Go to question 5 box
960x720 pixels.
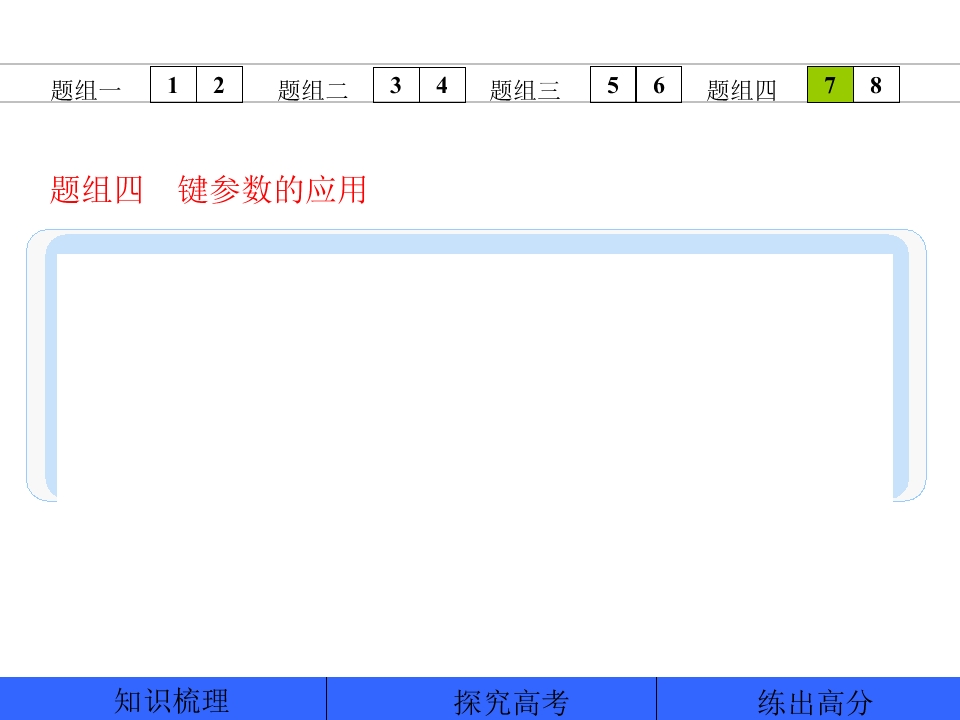click(613, 84)
